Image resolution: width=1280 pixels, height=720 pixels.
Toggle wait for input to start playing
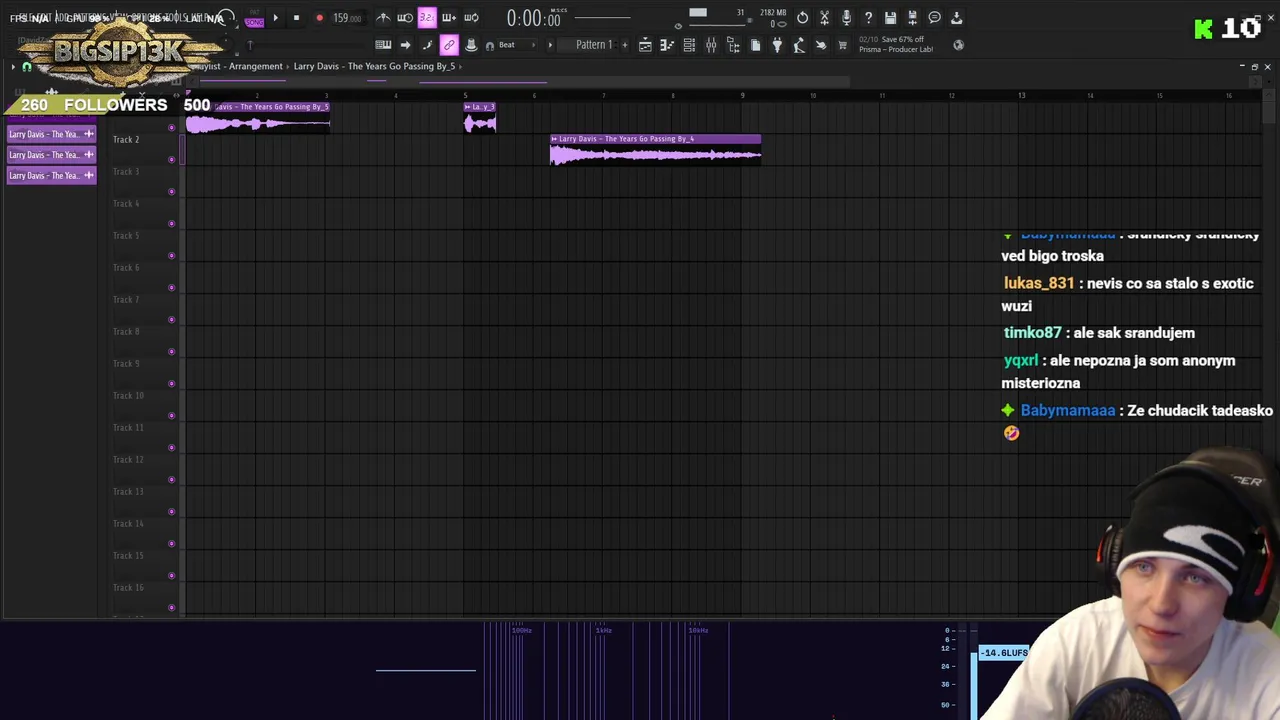click(405, 18)
